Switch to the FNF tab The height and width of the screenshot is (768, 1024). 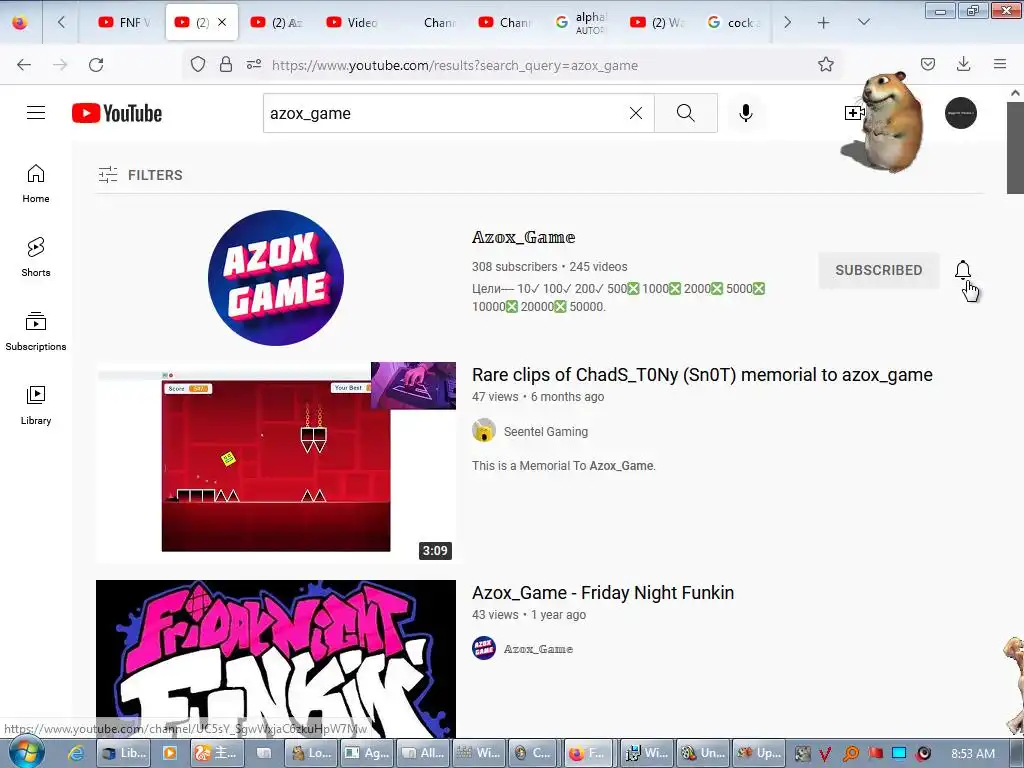123,22
